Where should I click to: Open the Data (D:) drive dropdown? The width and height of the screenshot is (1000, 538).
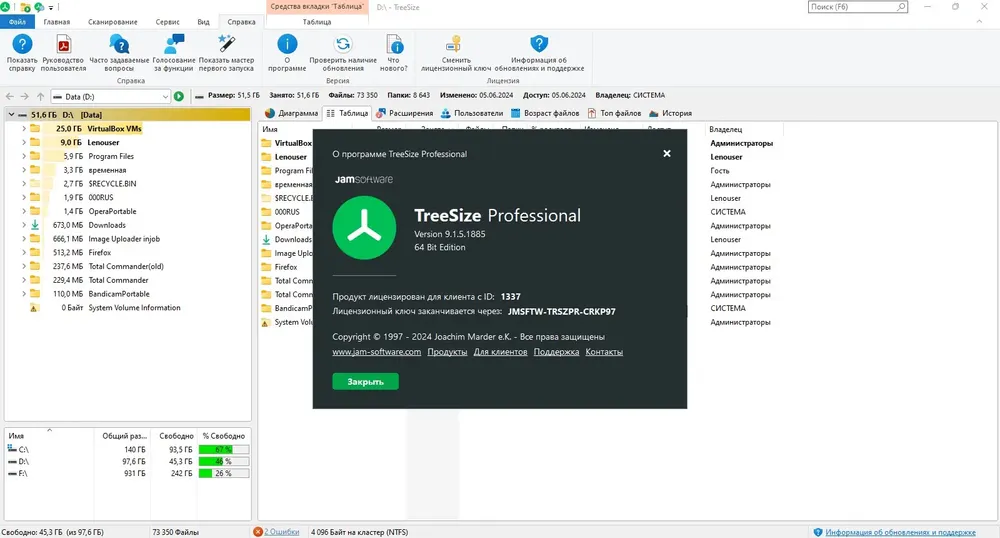165,97
